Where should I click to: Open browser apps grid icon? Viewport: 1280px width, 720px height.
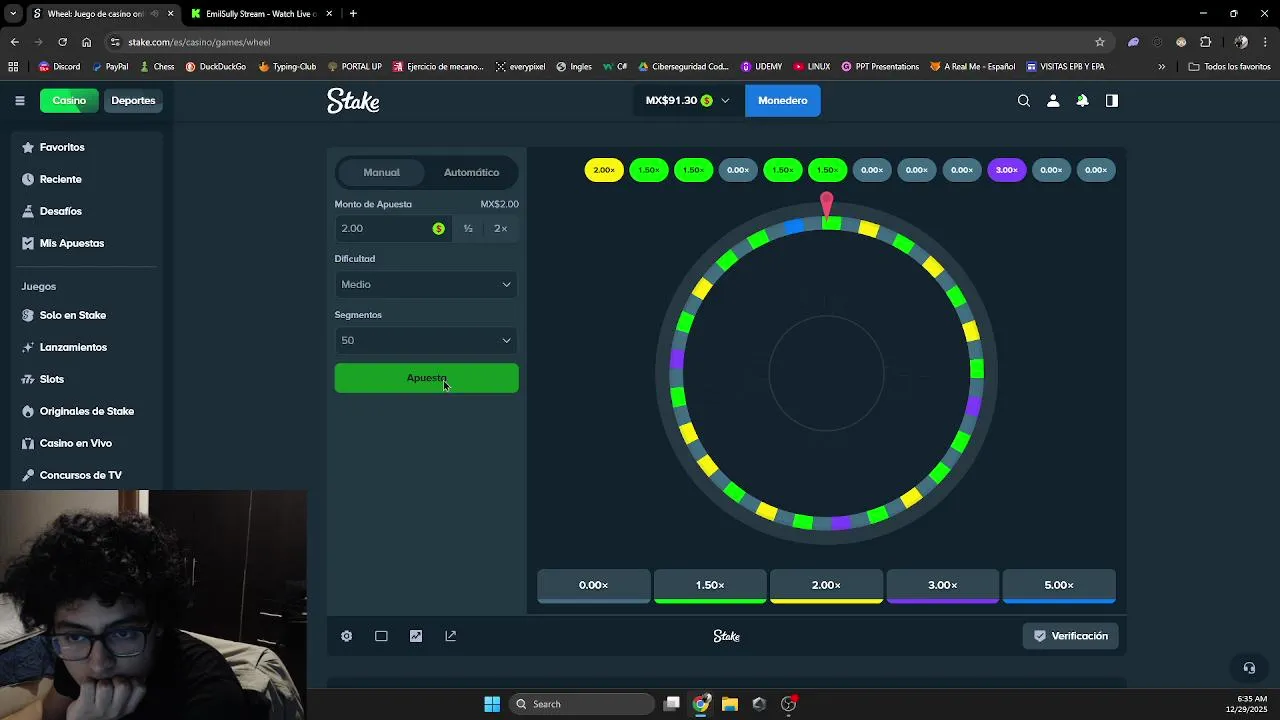point(13,67)
